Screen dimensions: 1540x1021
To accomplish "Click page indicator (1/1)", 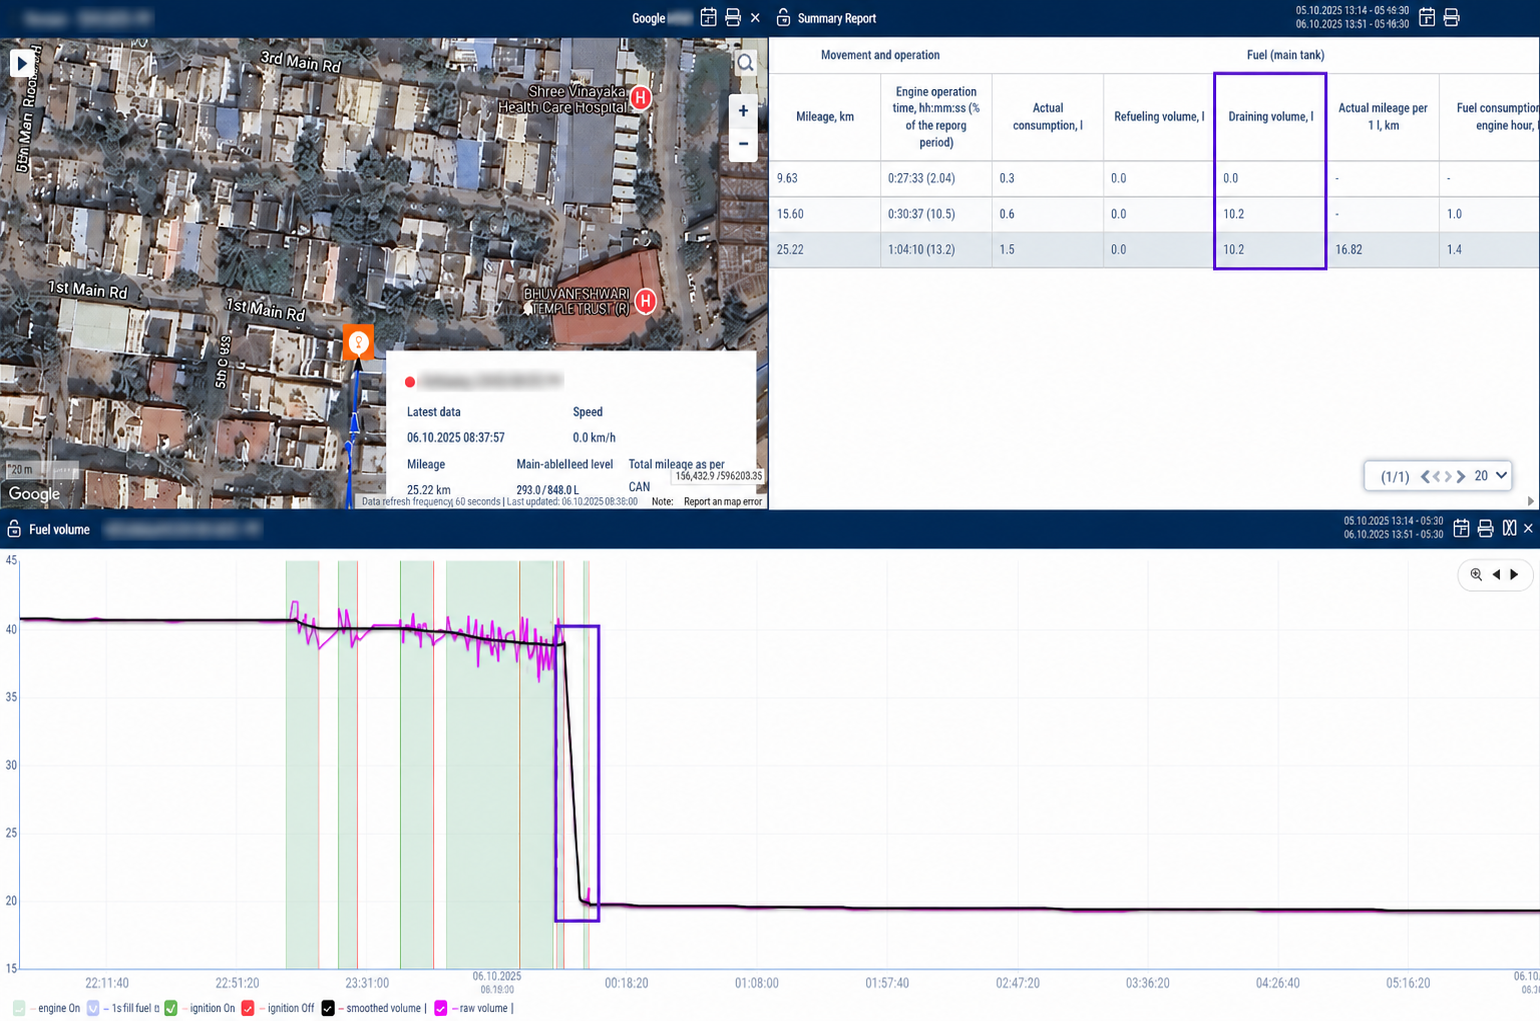I will click(x=1395, y=477).
